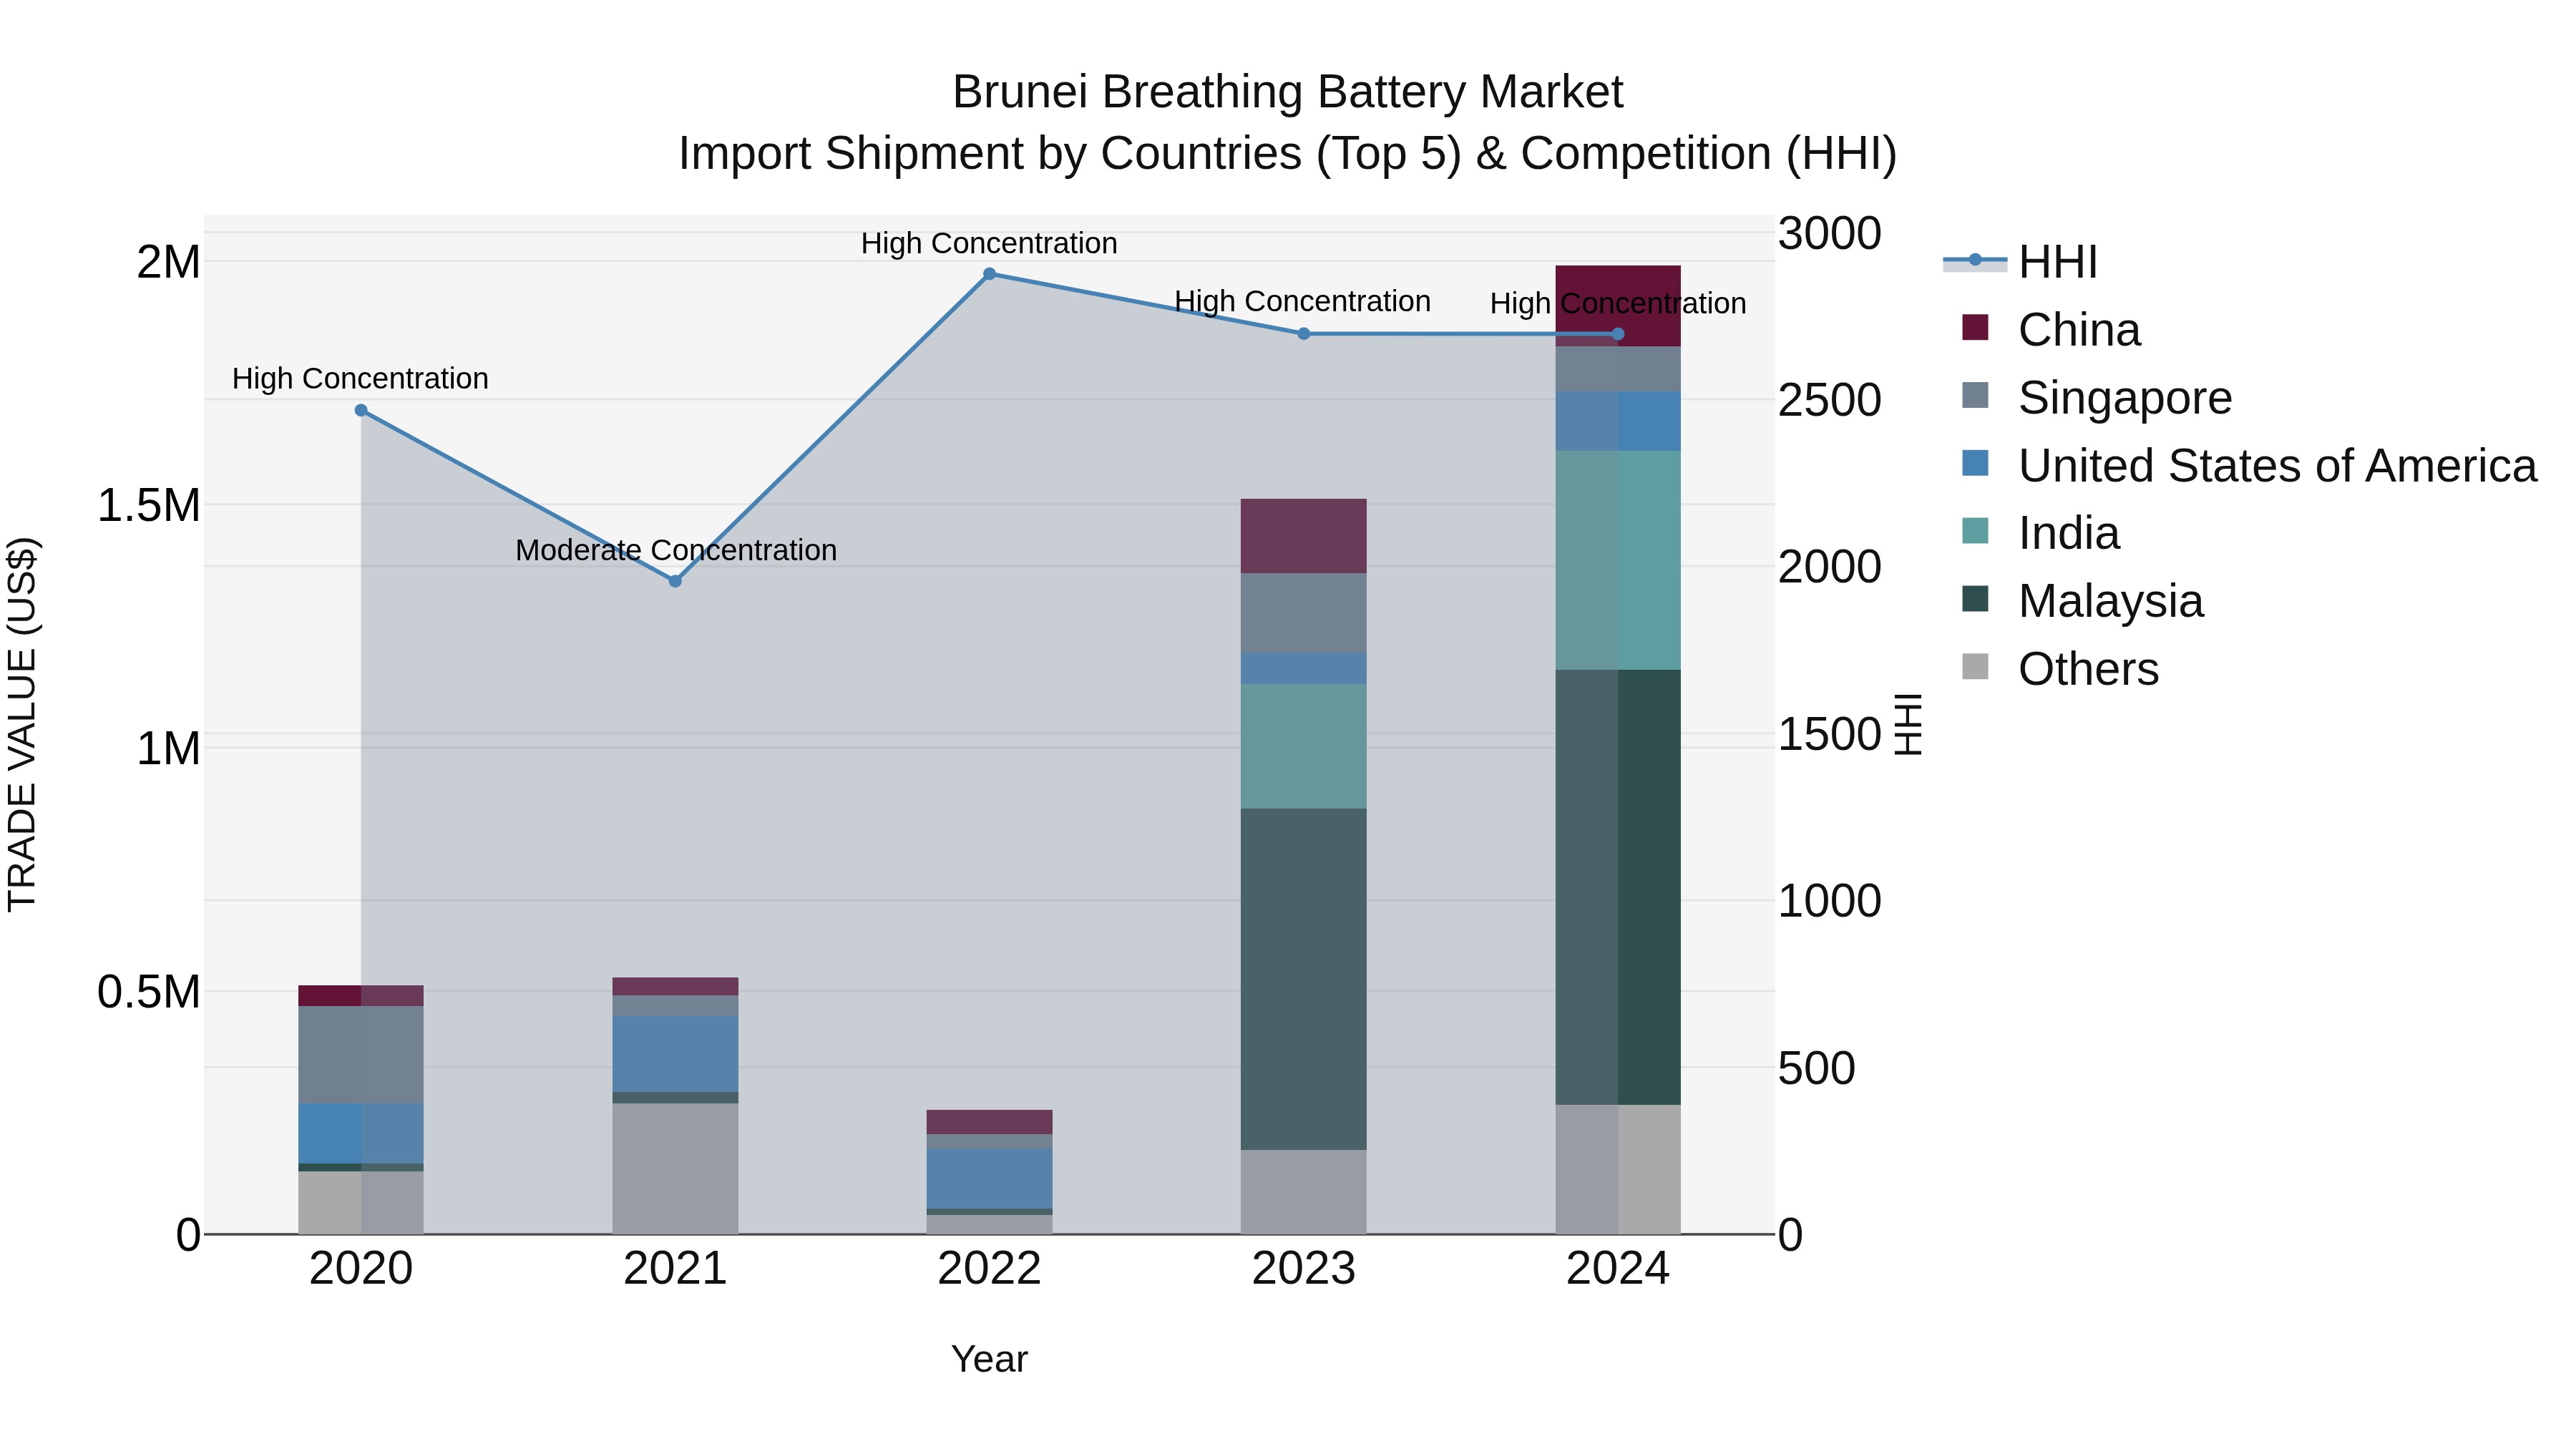Click the '1.5M' left axis tick
Viewport: 2576px width, 1449px height.
tap(148, 506)
